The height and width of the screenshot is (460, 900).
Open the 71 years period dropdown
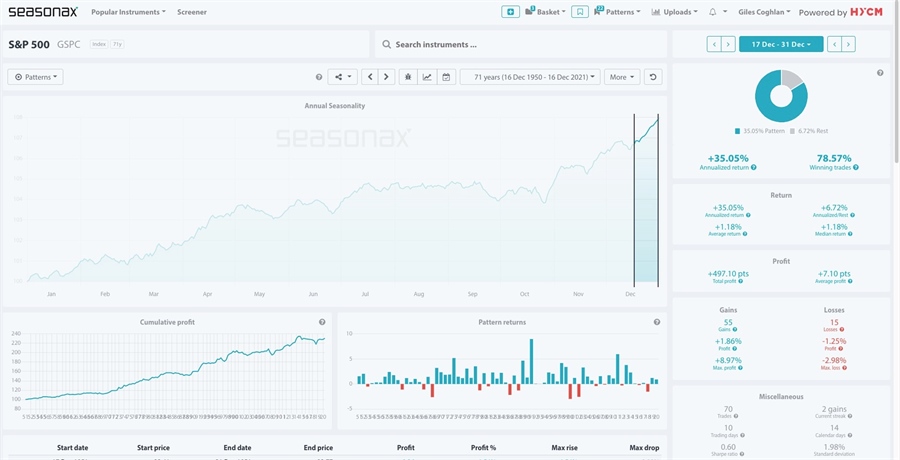tap(530, 77)
